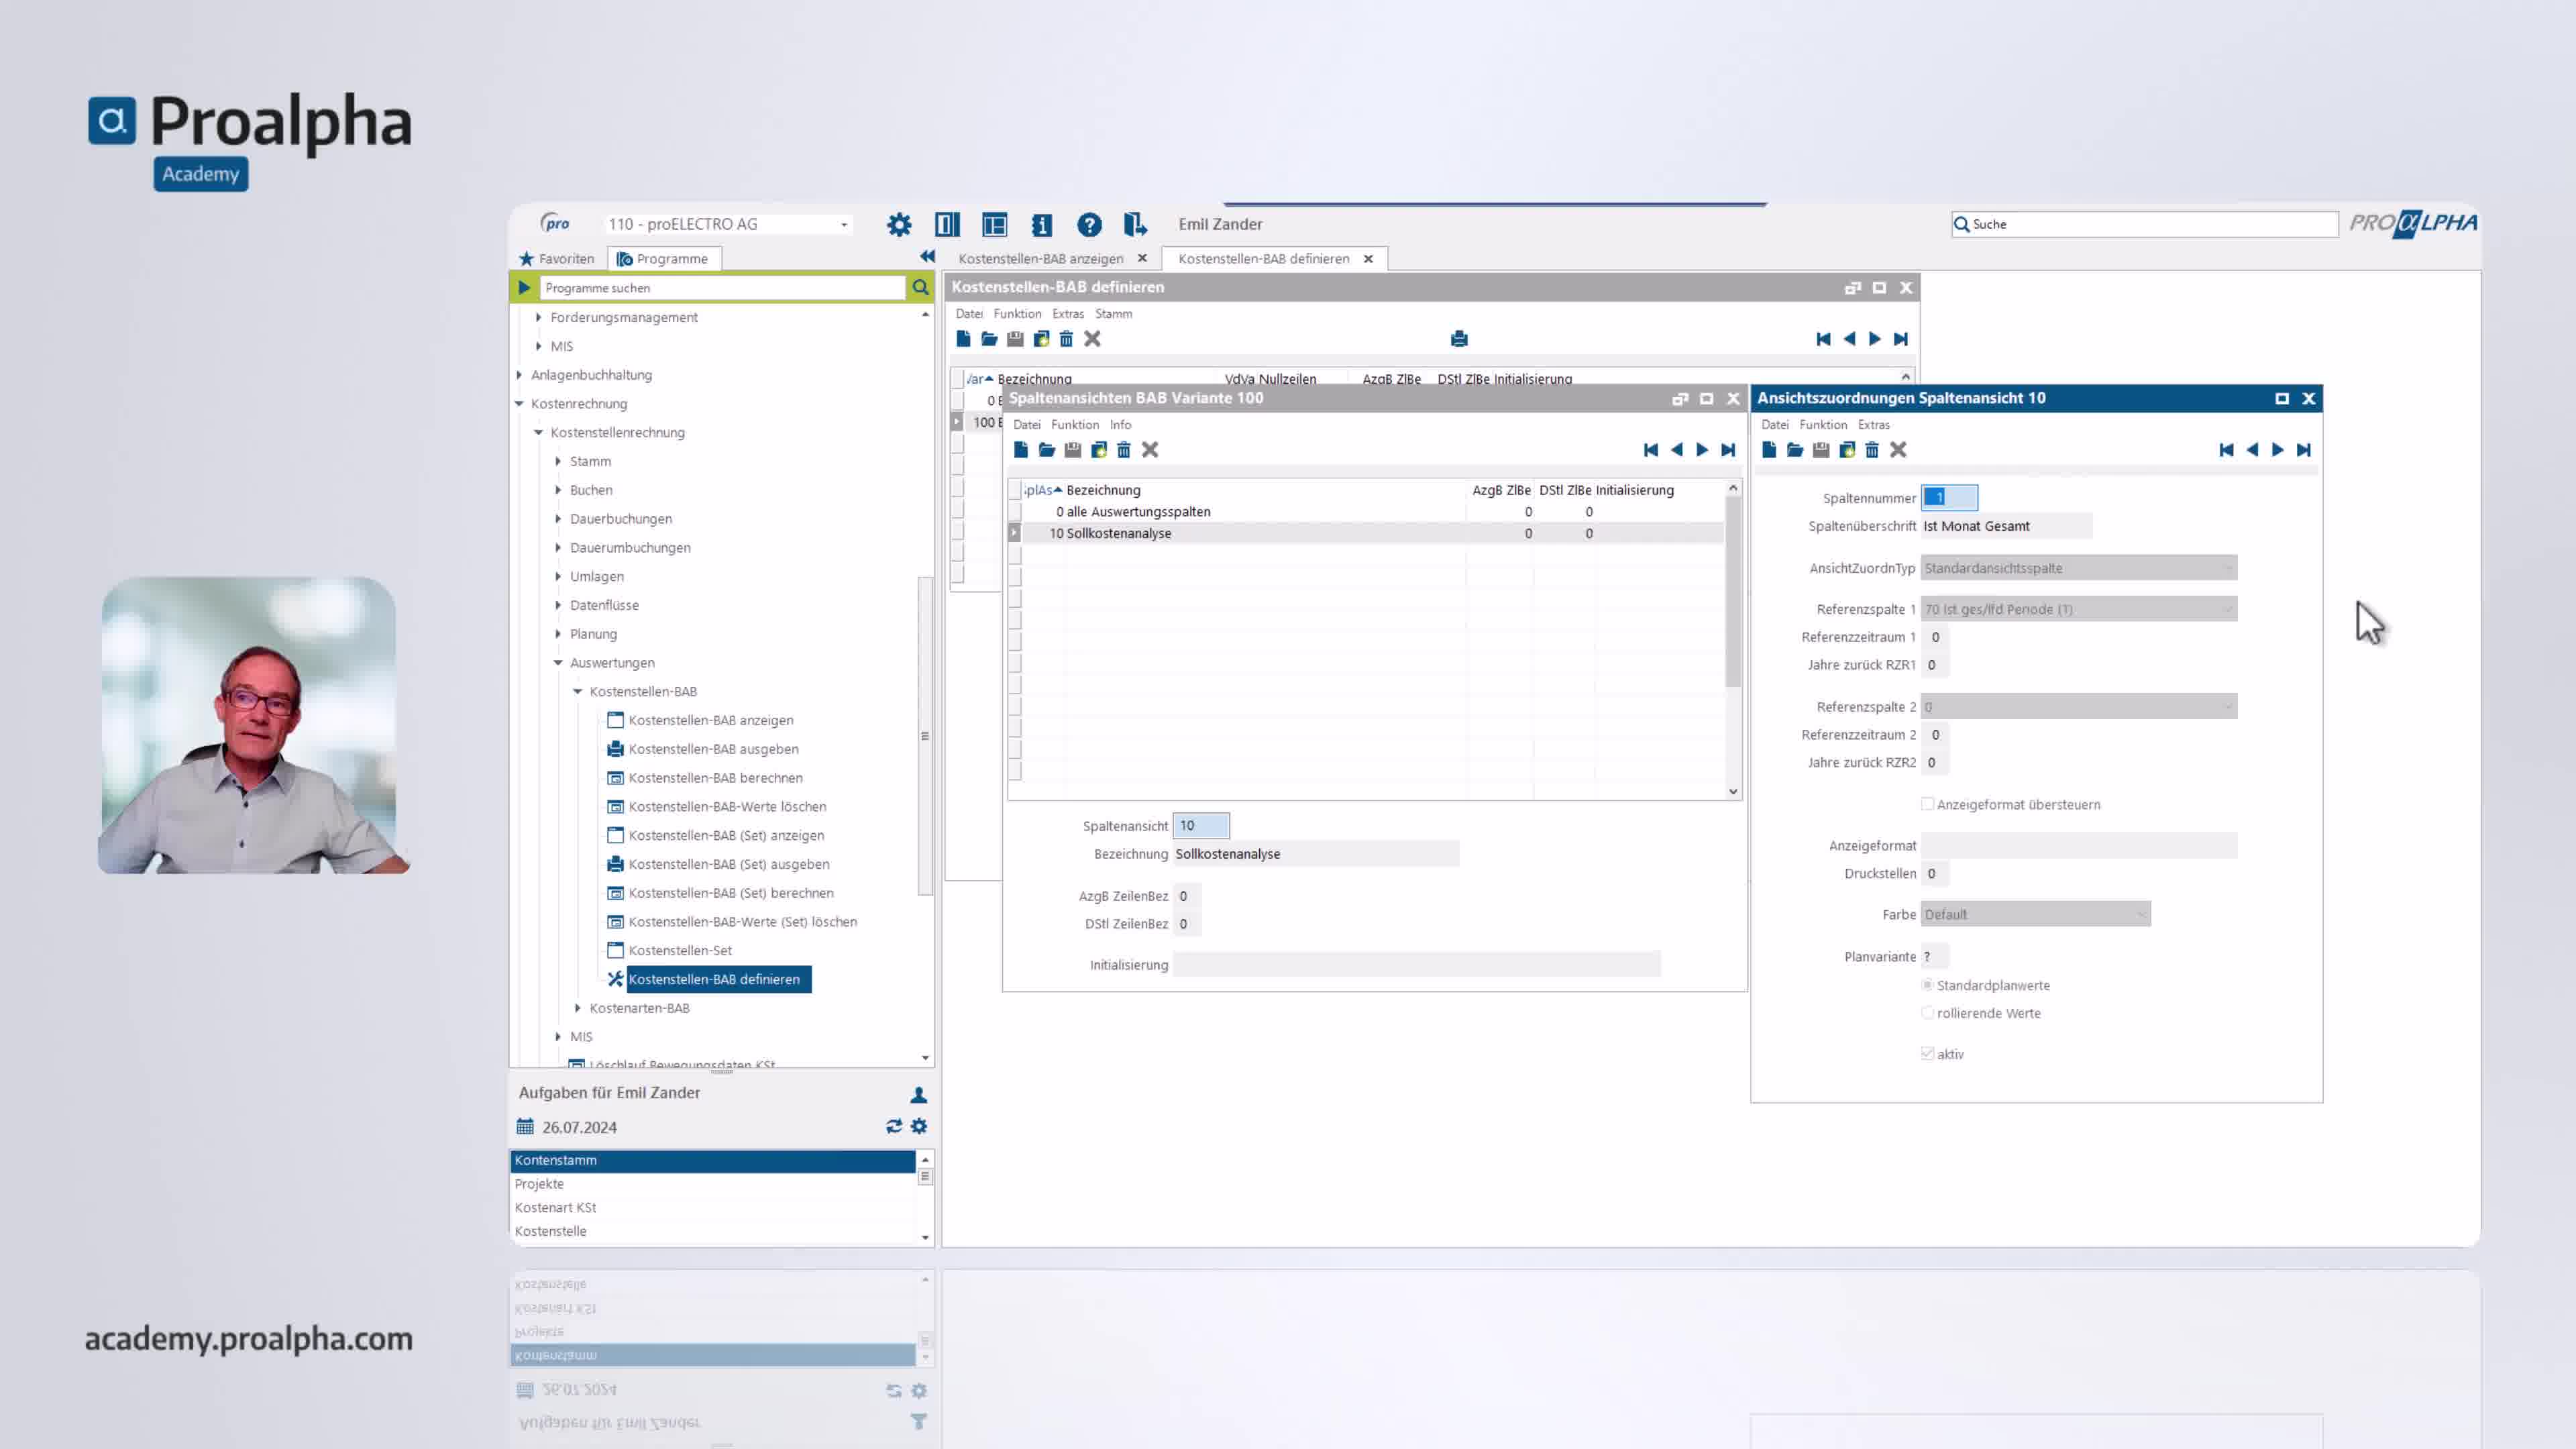2576x1449 pixels.
Task: Open the AnsichtZuordnTyp dropdown
Action: (x=2227, y=568)
